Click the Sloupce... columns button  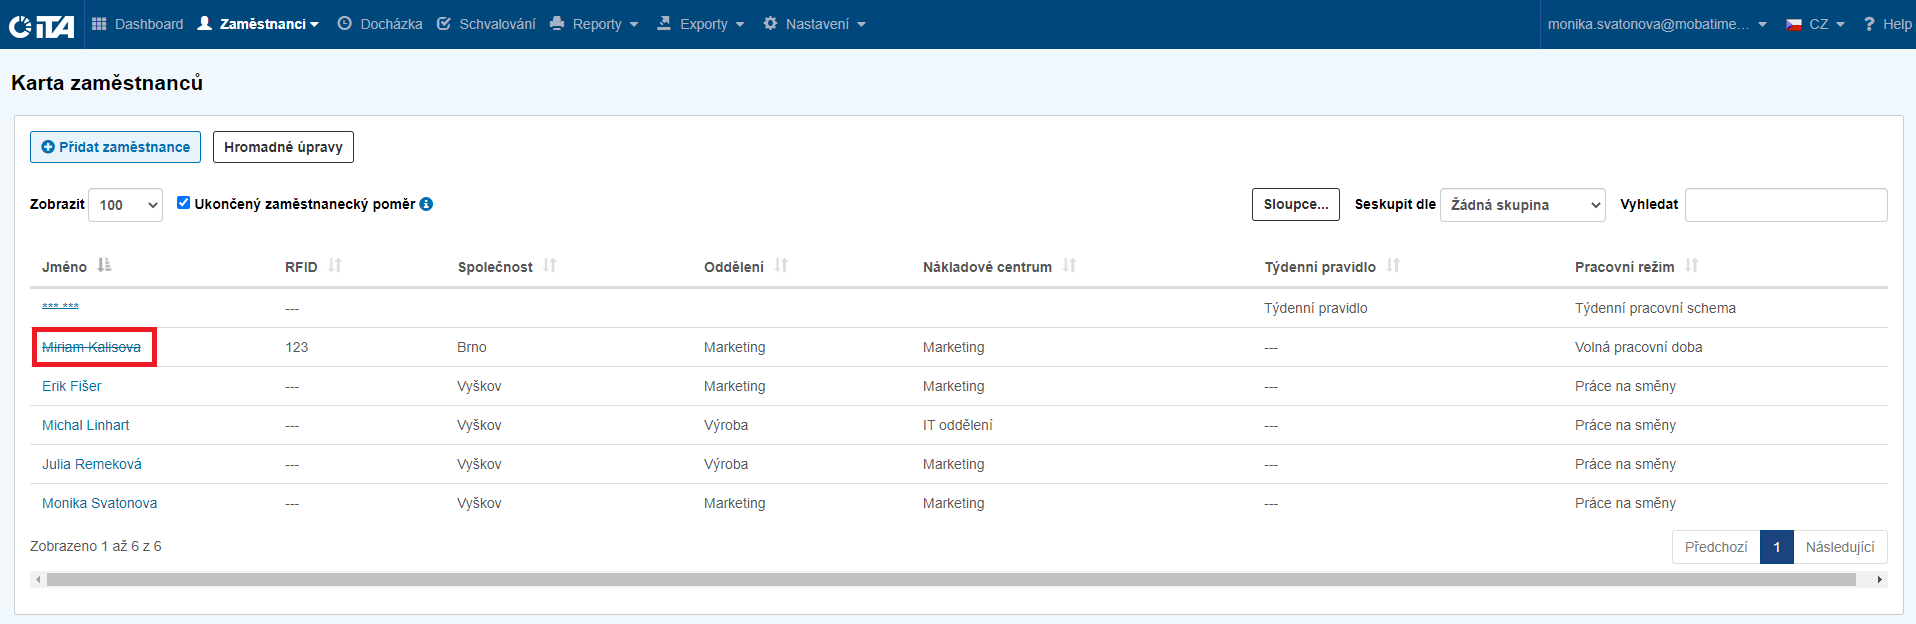point(1295,204)
